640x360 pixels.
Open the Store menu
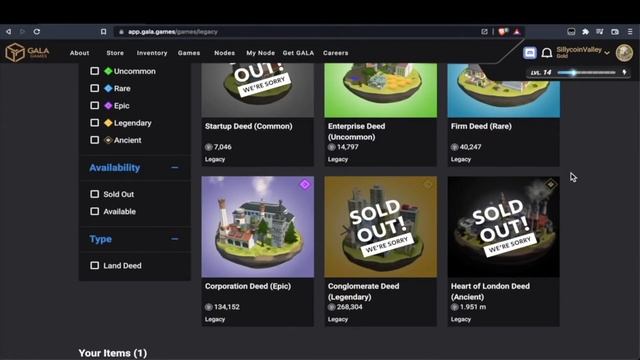pyautogui.click(x=115, y=53)
